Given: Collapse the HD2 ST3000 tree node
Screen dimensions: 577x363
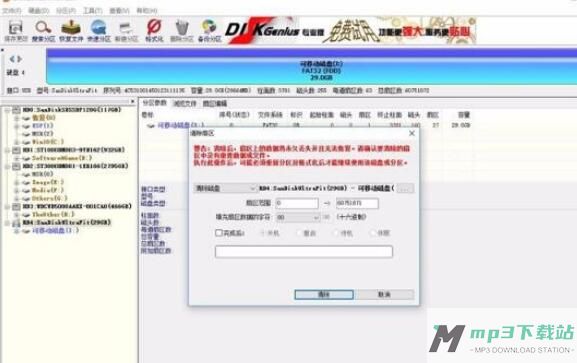Looking at the screenshot, I should point(7,166).
